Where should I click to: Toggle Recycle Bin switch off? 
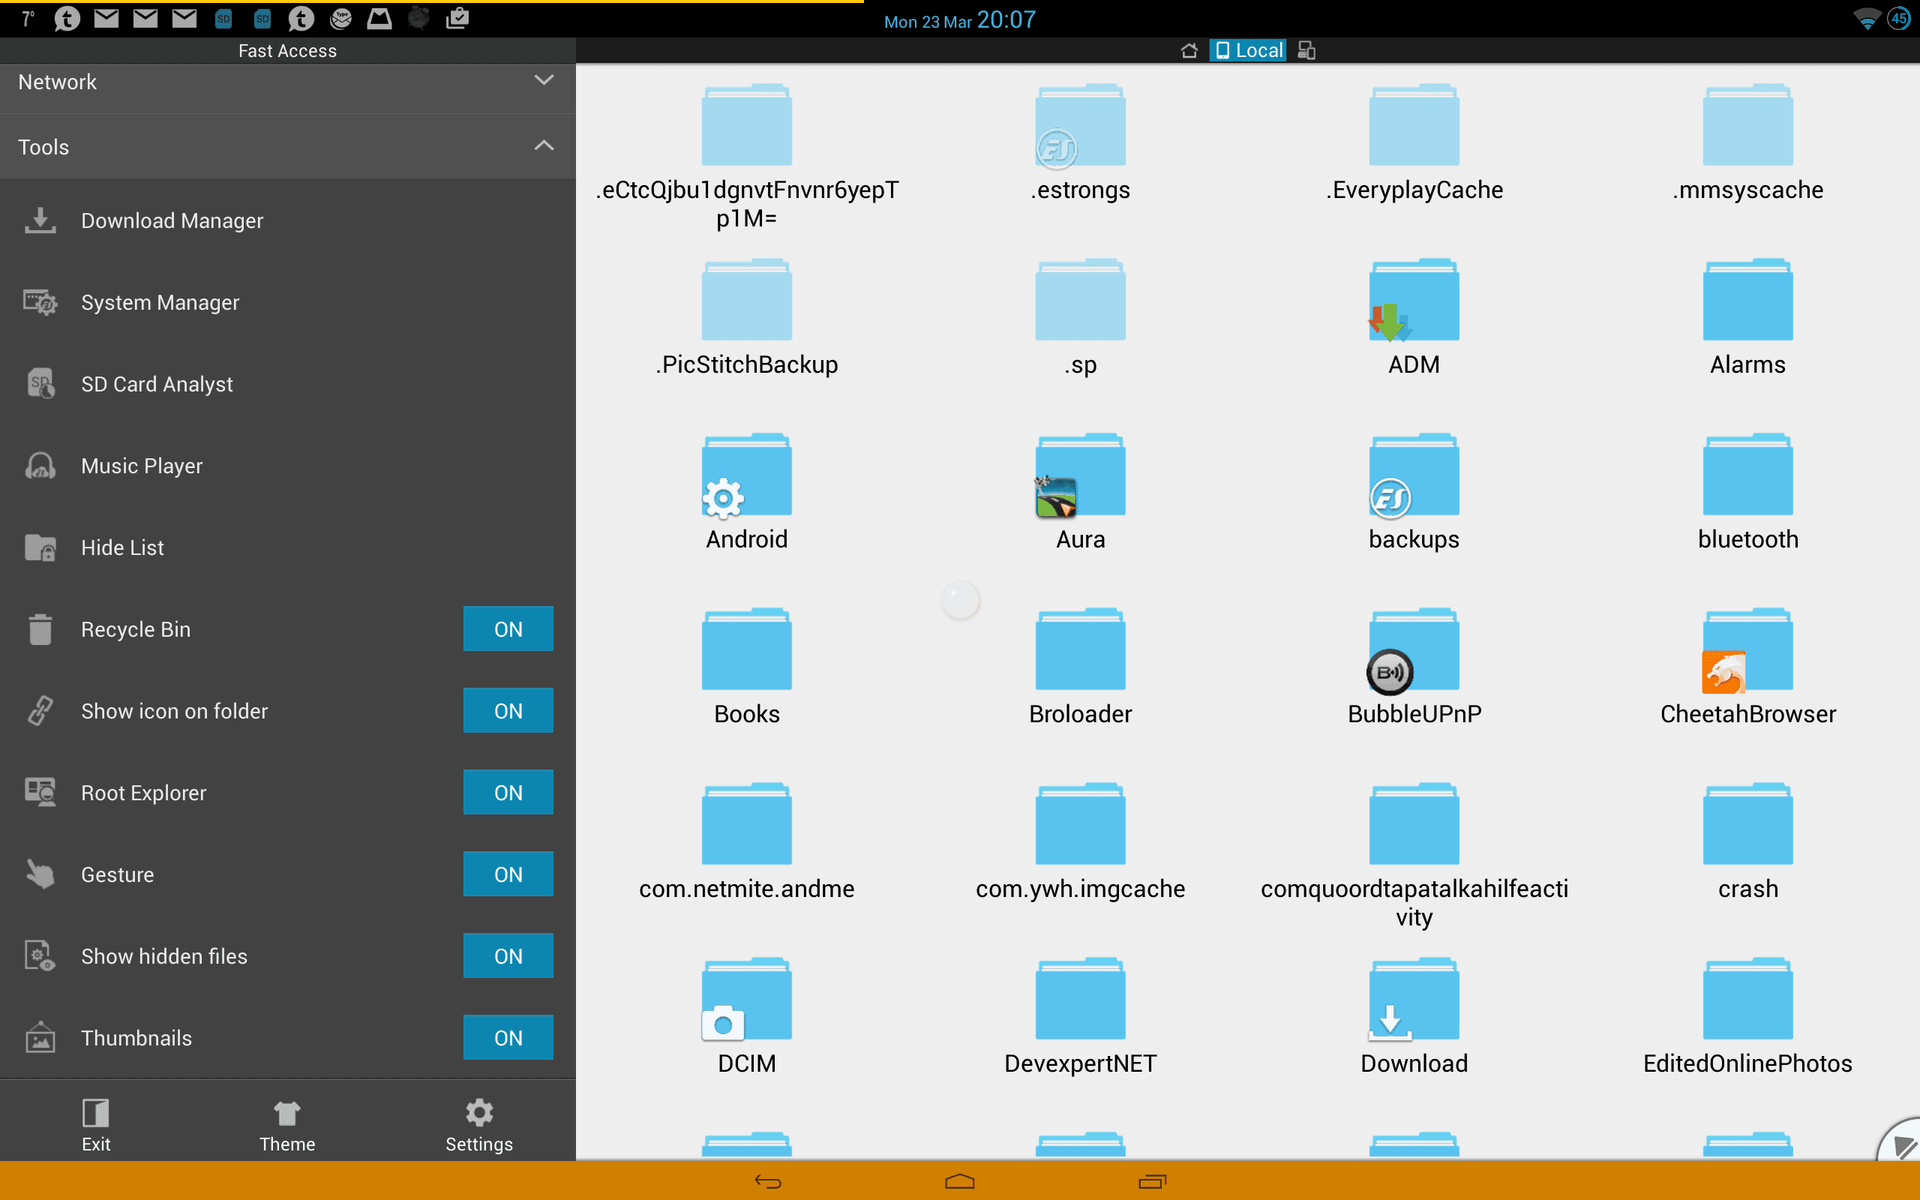pyautogui.click(x=508, y=629)
